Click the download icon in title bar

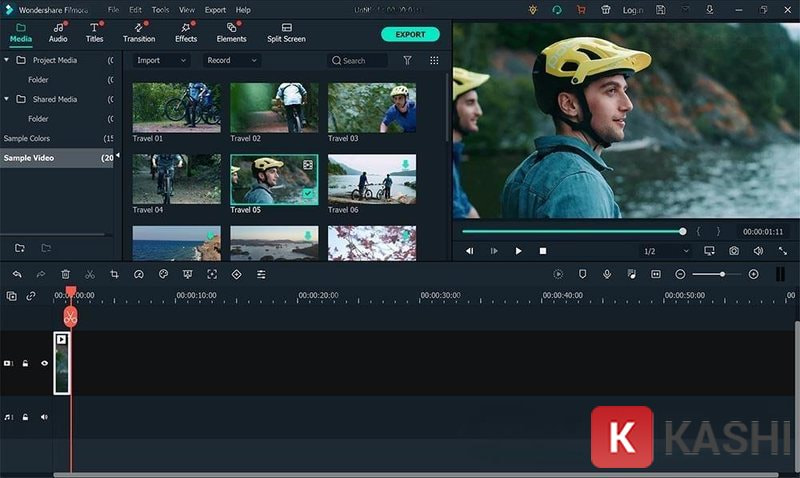tap(709, 10)
